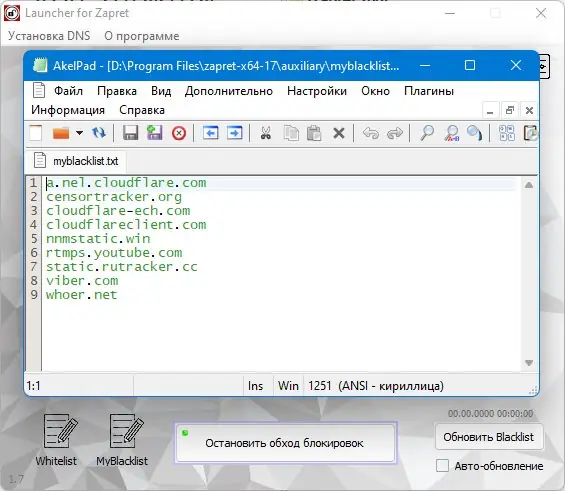The height and width of the screenshot is (491, 565).
Task: Restore the inner MDI document window
Action: tap(510, 111)
